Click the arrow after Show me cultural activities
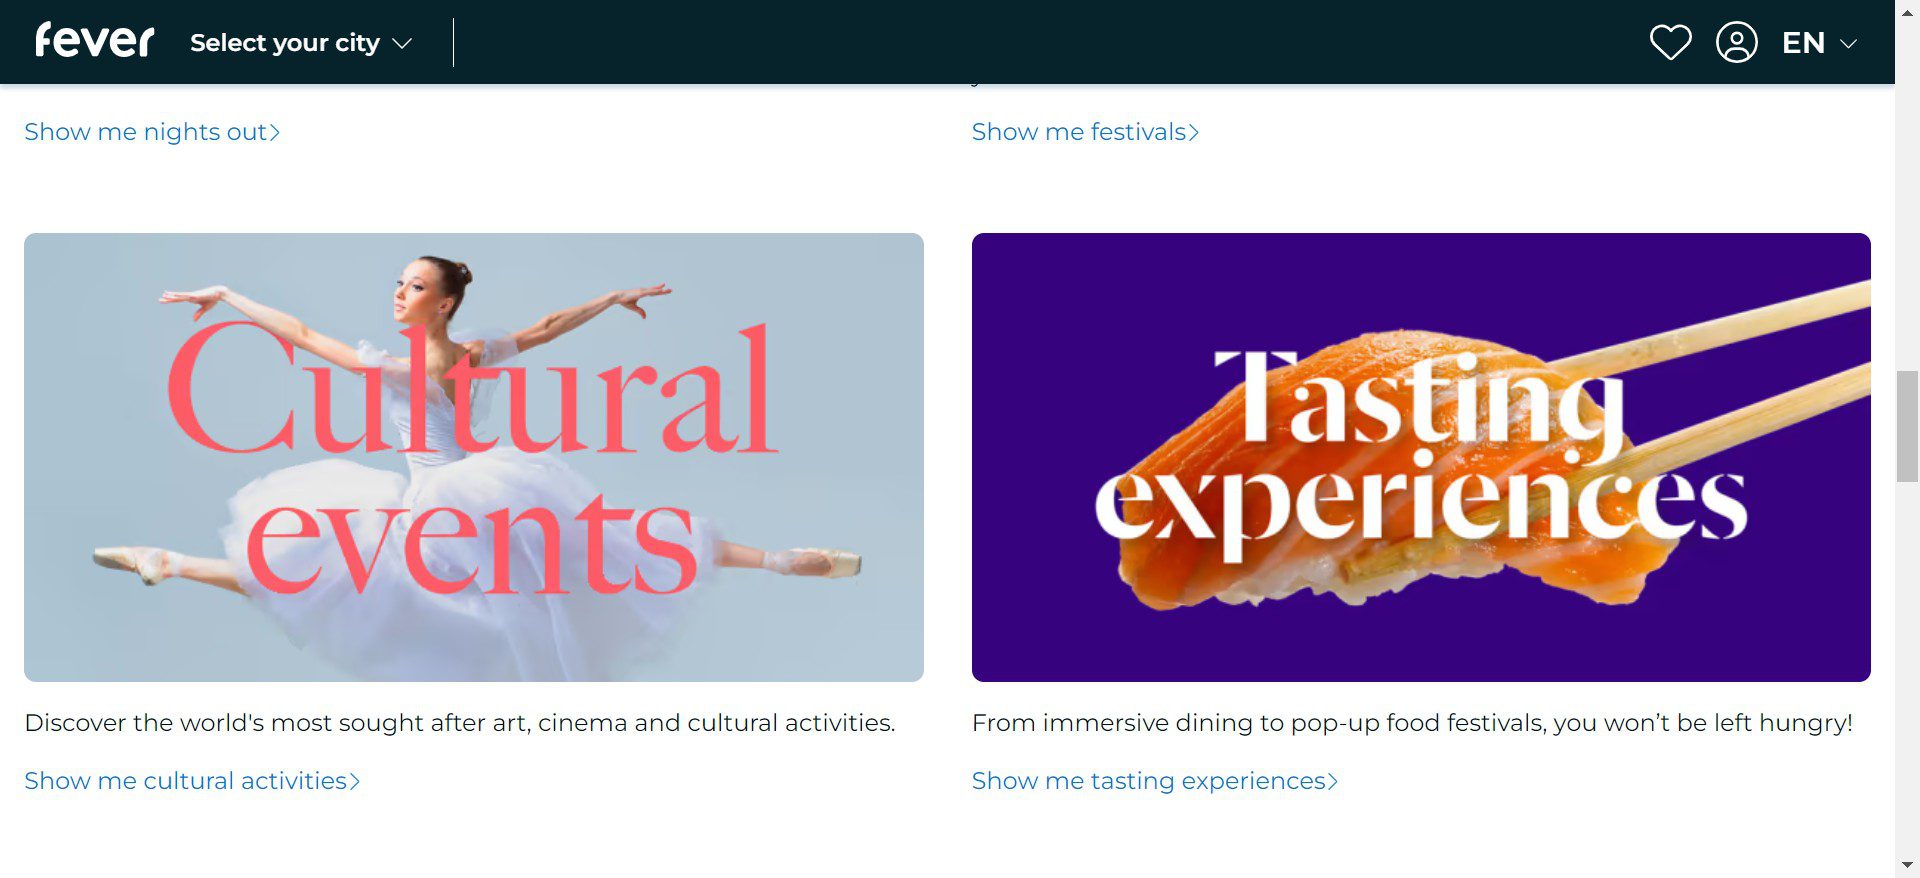The height and width of the screenshot is (878, 1920). tap(354, 781)
